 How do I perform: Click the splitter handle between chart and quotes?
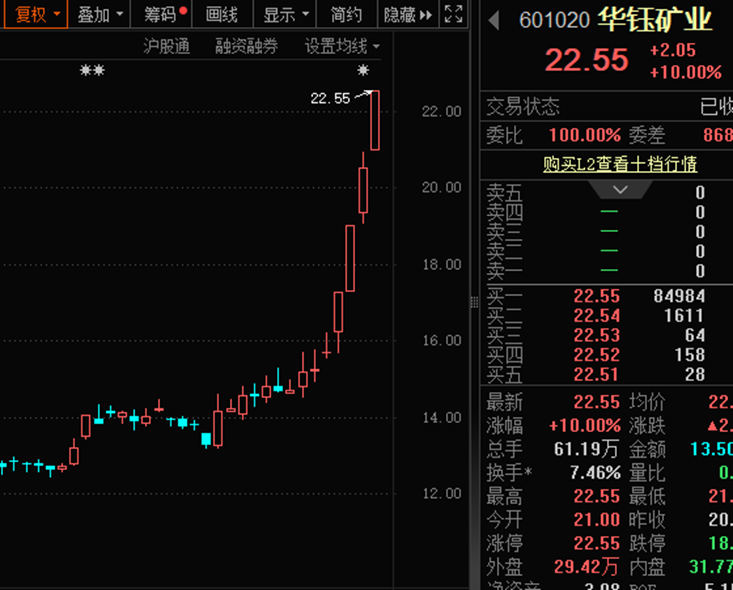click(x=474, y=302)
